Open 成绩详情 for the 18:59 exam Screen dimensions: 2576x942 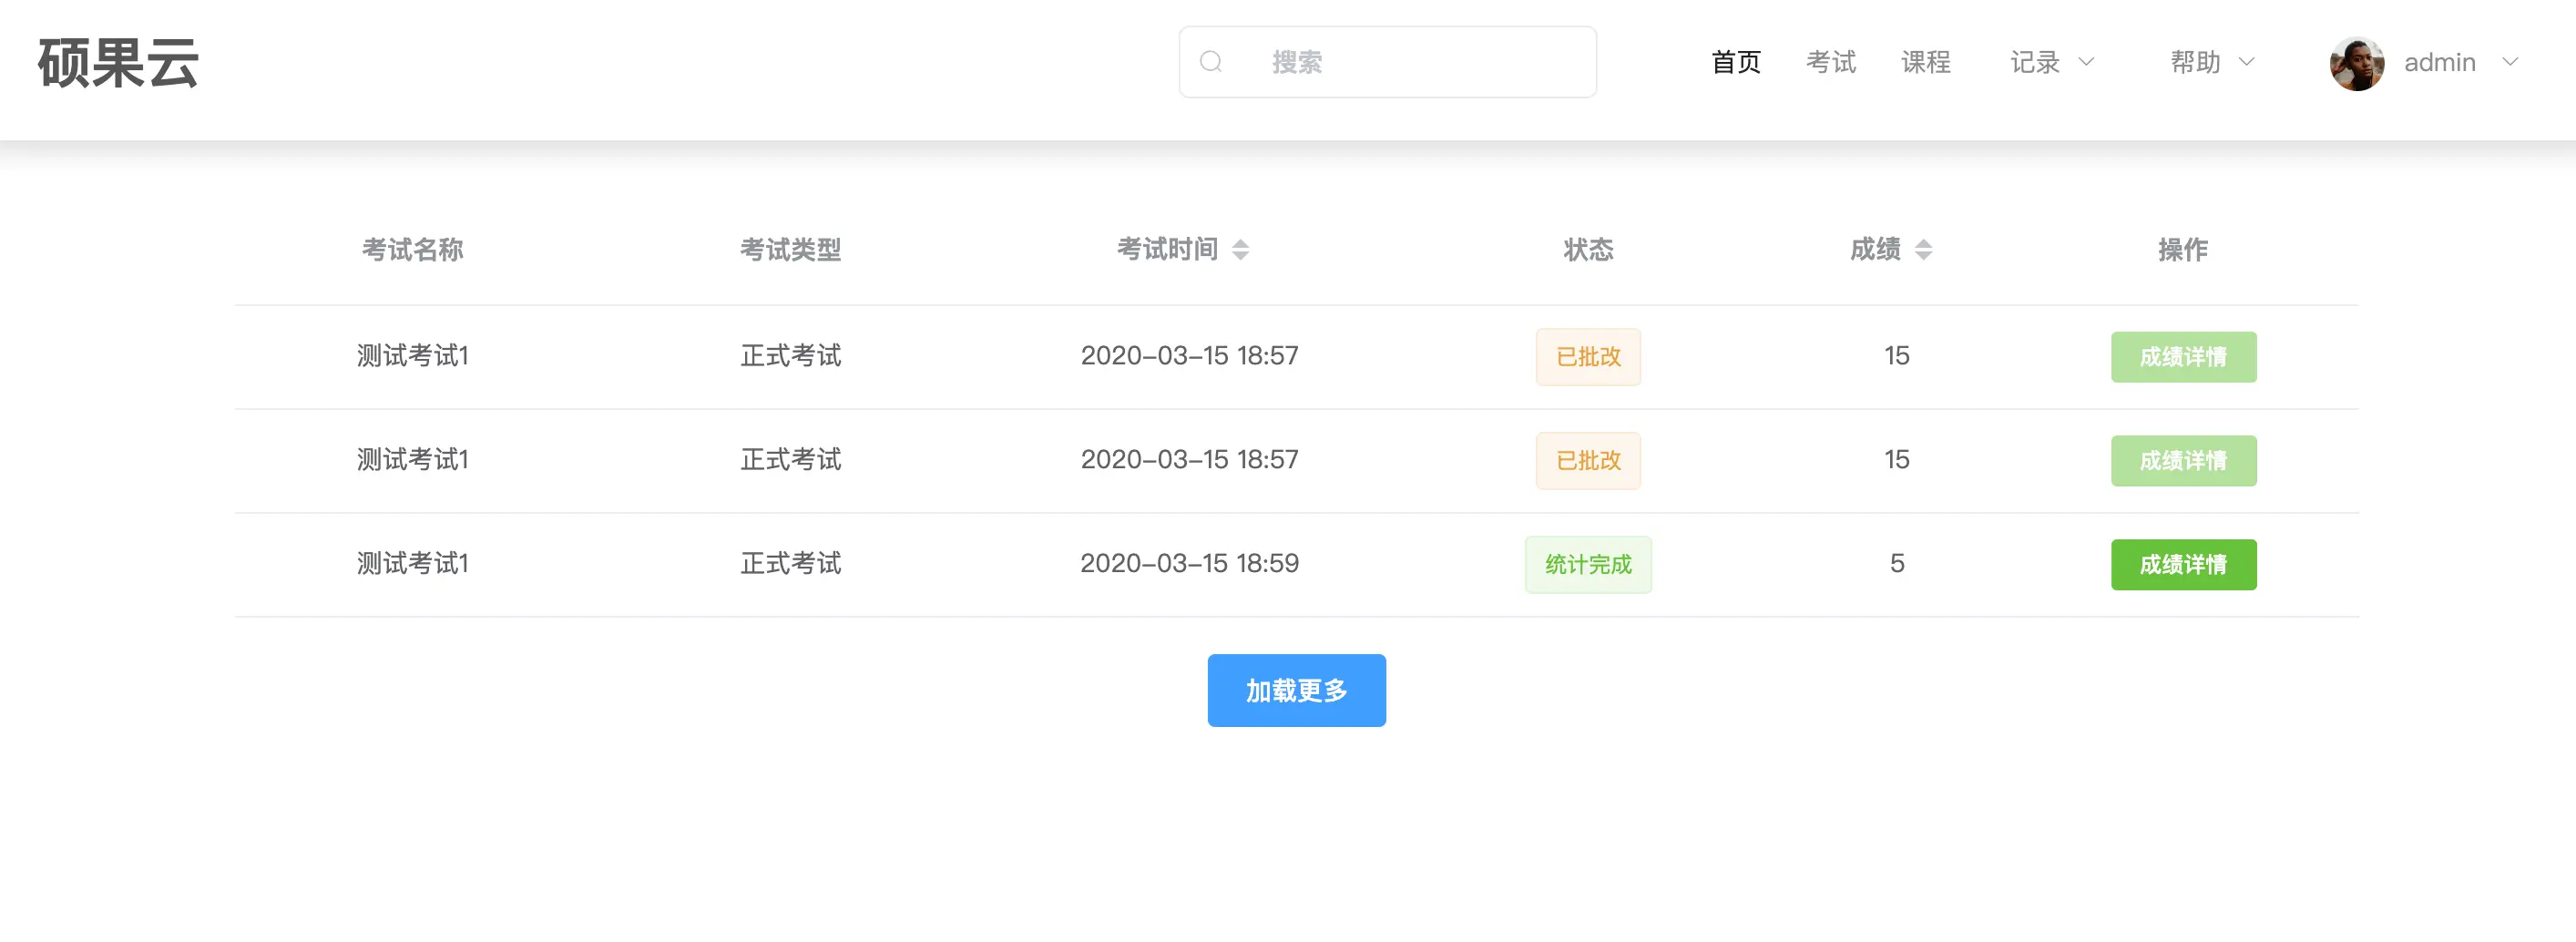tap(2184, 564)
